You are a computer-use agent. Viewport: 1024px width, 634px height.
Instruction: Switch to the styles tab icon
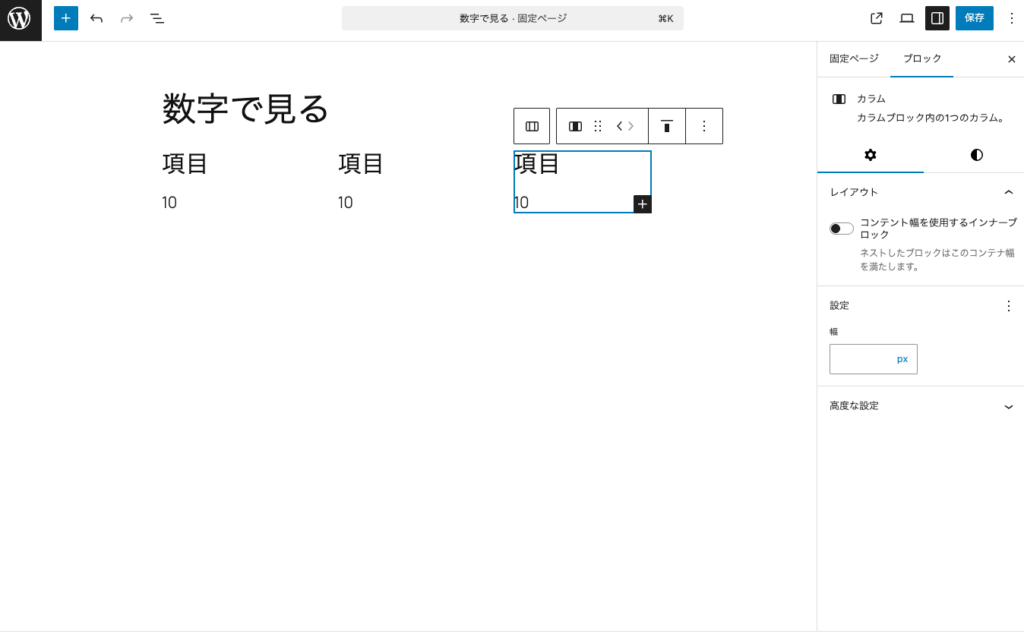point(976,155)
